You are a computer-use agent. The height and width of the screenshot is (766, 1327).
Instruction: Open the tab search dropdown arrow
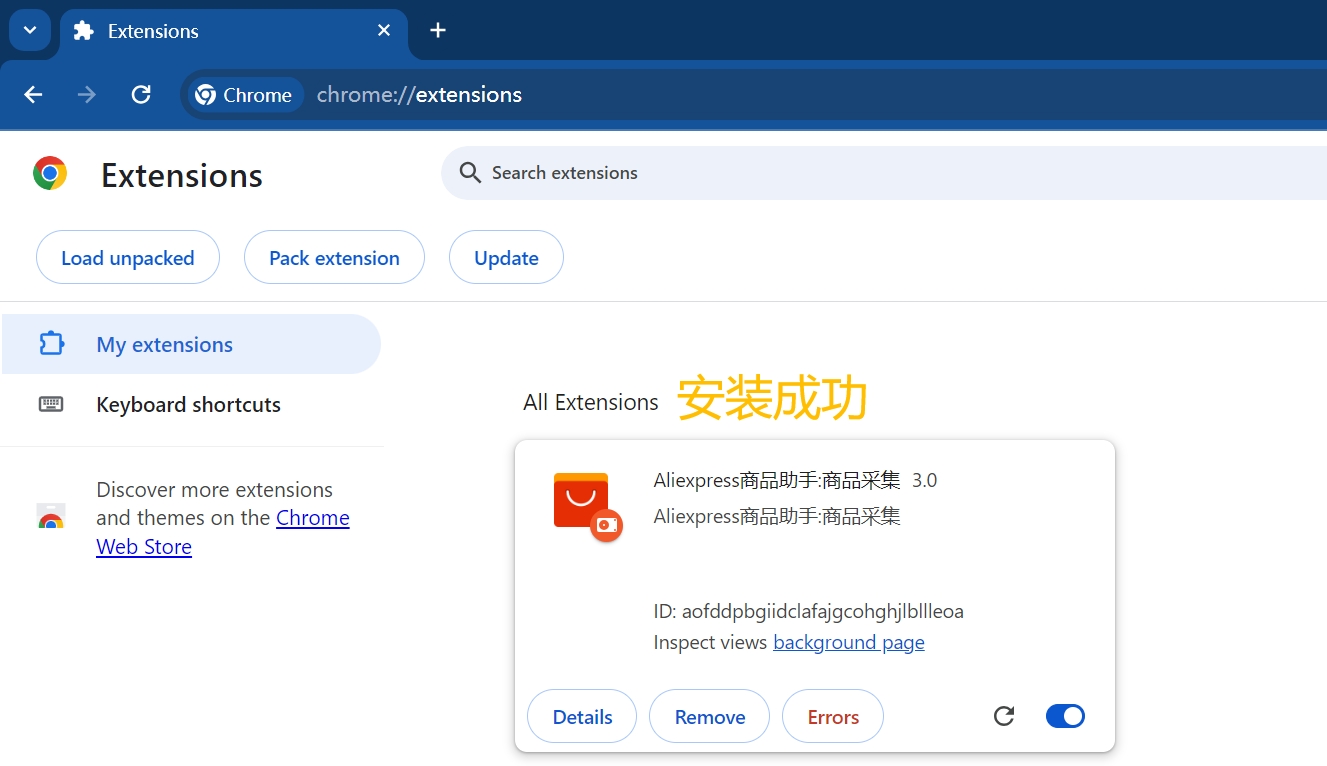(x=30, y=30)
